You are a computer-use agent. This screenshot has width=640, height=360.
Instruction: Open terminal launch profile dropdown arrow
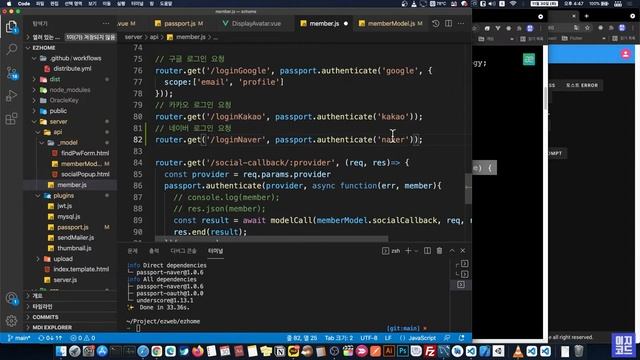(416, 251)
